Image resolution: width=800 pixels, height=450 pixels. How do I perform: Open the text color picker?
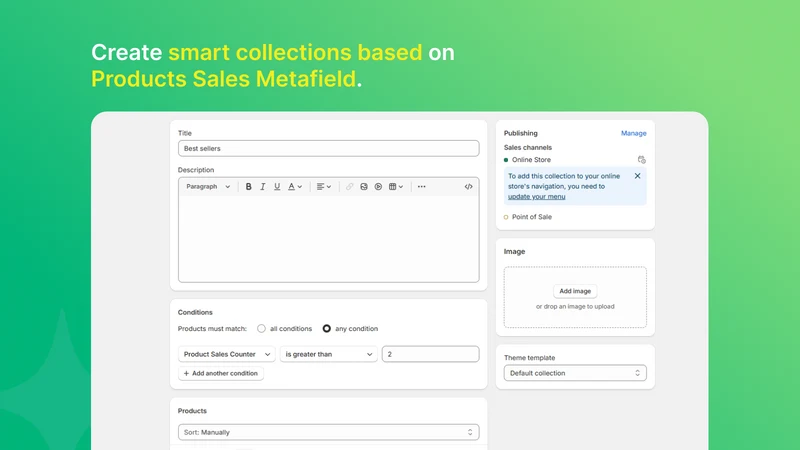295,187
